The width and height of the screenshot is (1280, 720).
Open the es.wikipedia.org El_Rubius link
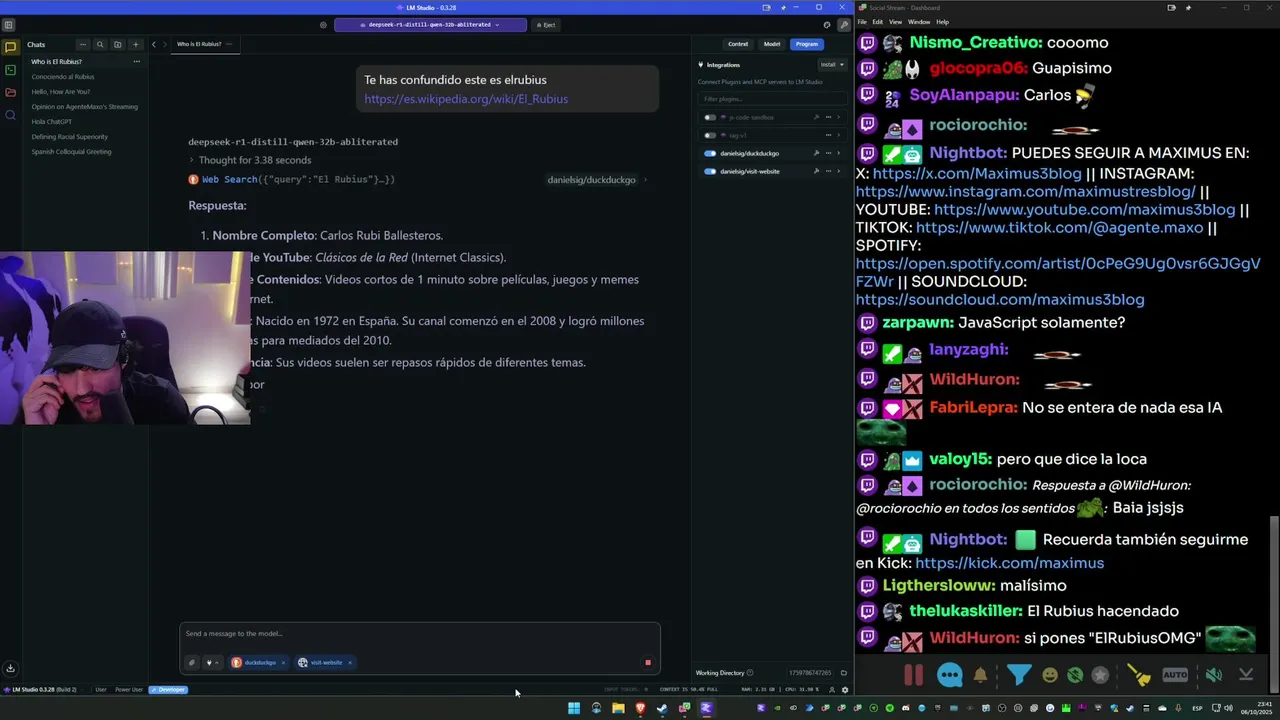[466, 99]
